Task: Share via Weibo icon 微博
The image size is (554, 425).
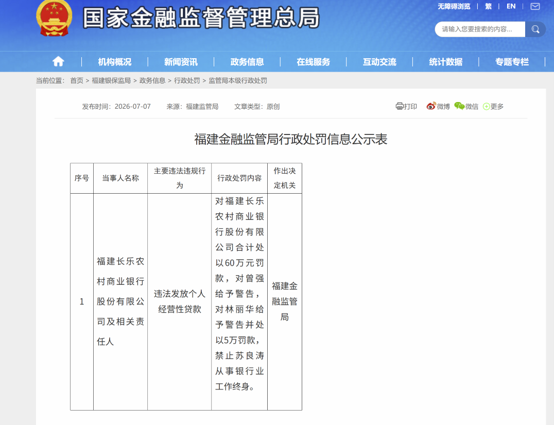Action: [x=438, y=106]
